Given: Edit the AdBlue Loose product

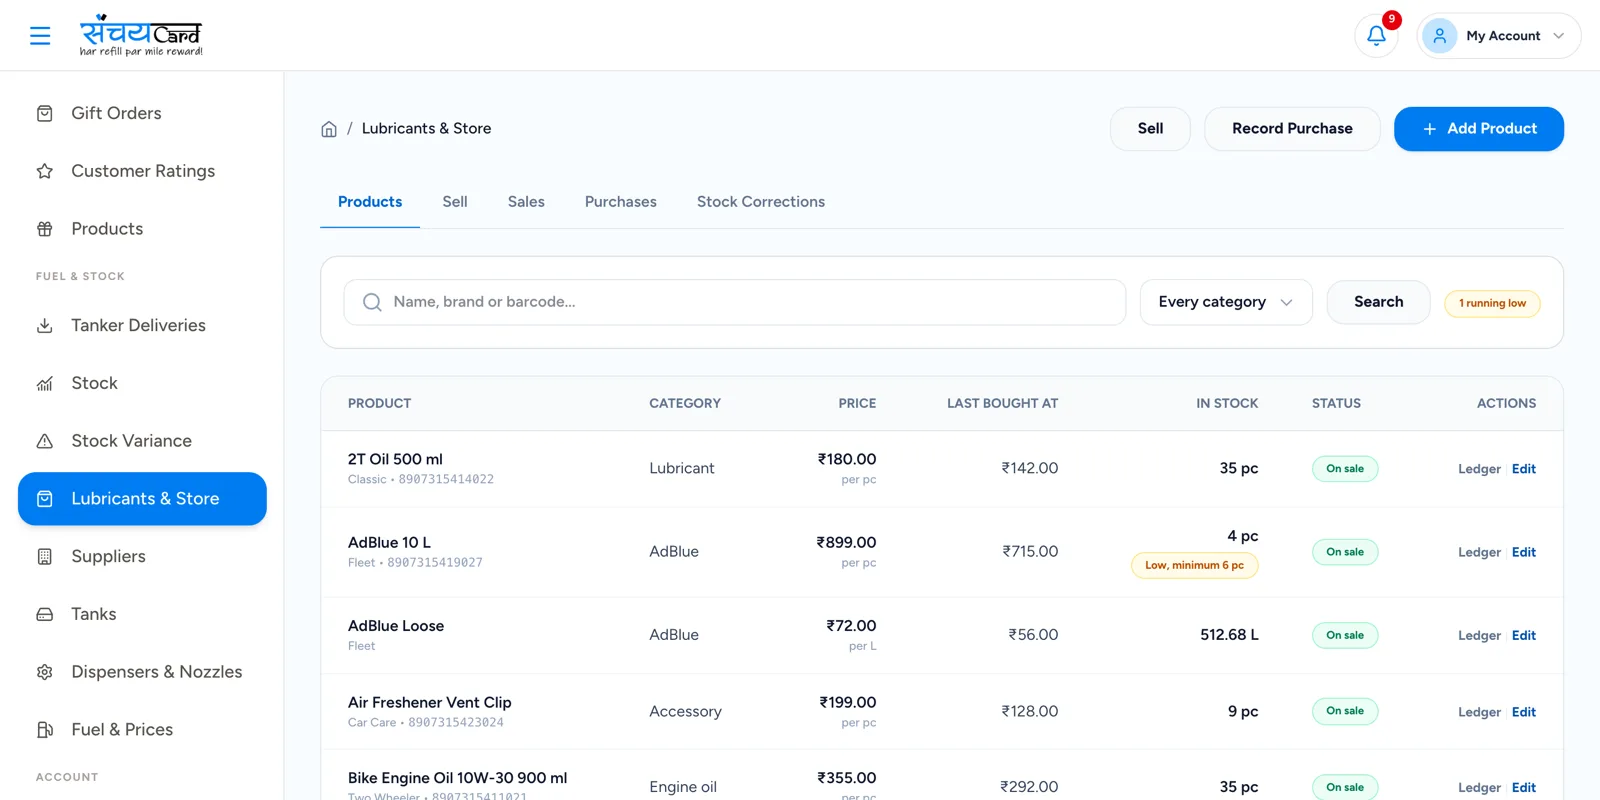Looking at the screenshot, I should (x=1524, y=635).
